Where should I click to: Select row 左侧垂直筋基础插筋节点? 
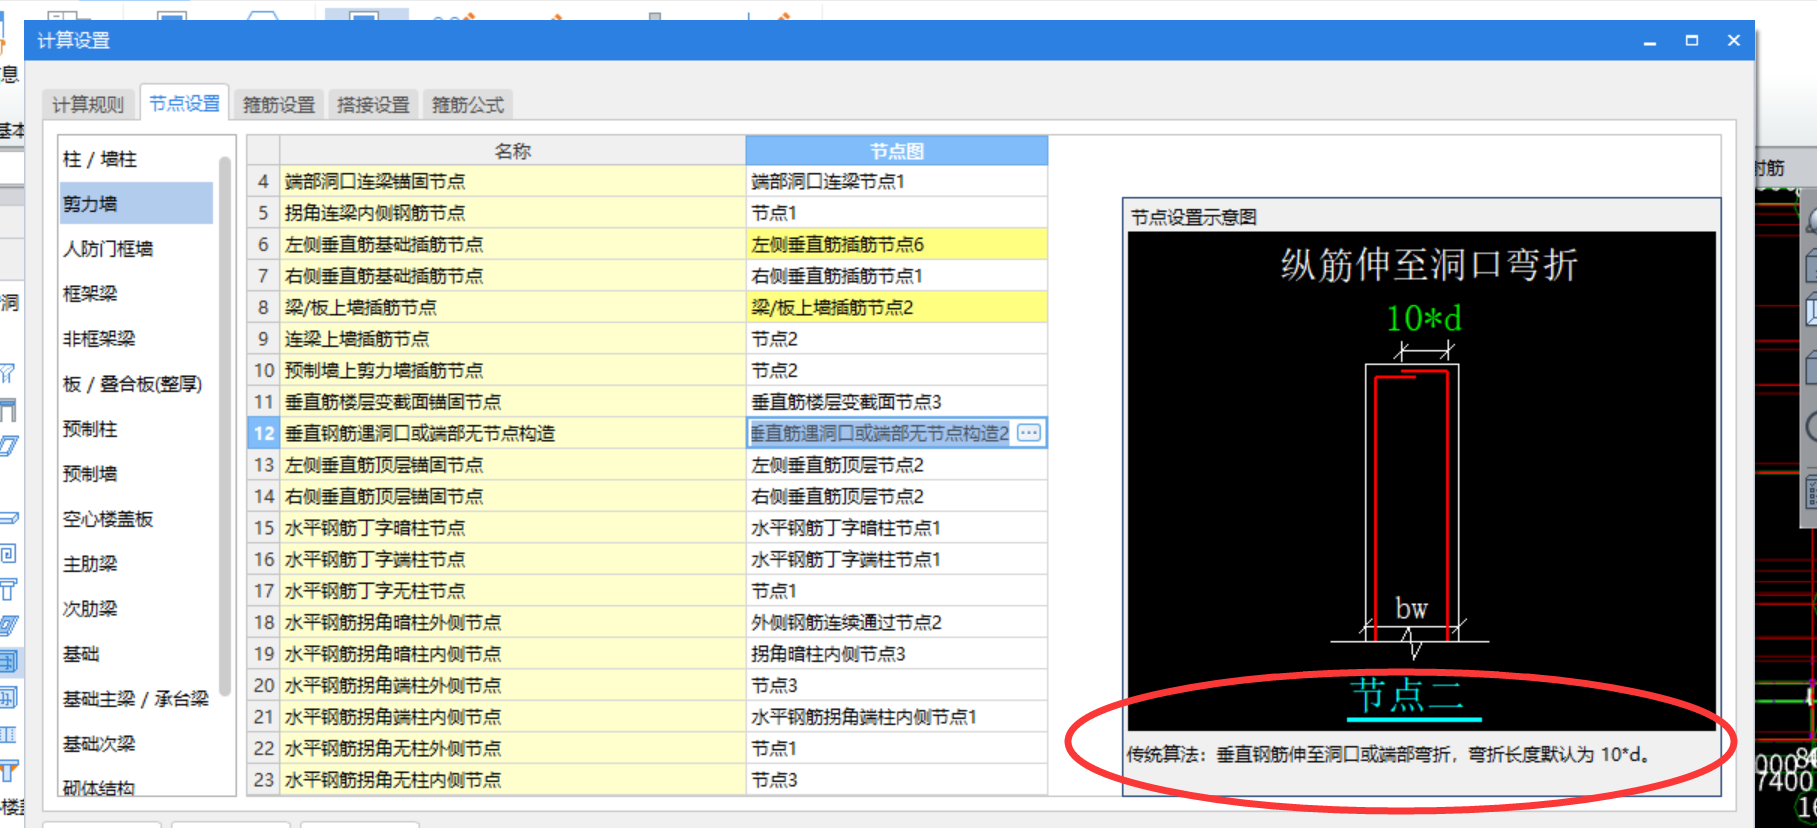tap(512, 244)
